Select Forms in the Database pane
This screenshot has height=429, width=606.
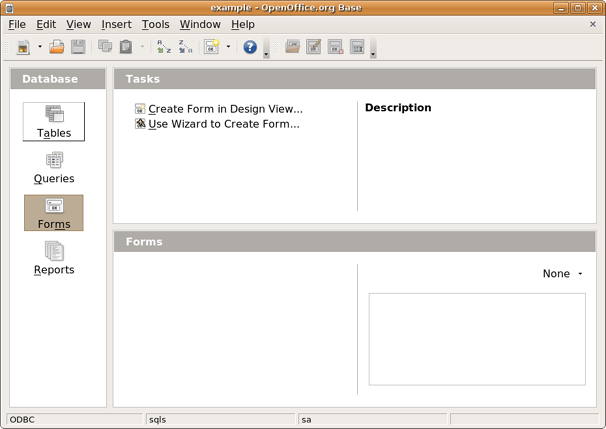(54, 213)
